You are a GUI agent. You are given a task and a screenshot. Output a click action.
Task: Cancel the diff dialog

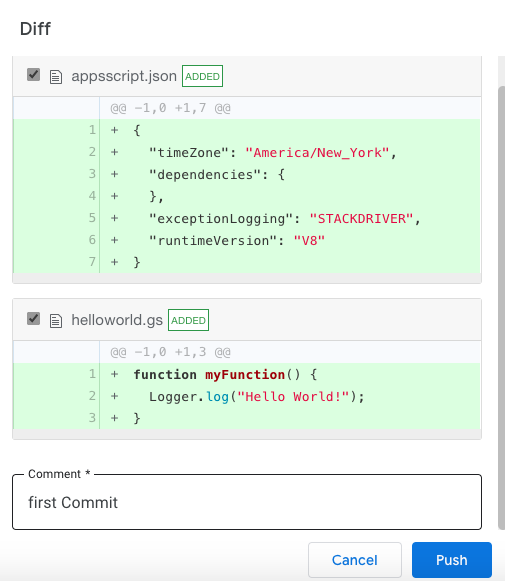pyautogui.click(x=355, y=560)
